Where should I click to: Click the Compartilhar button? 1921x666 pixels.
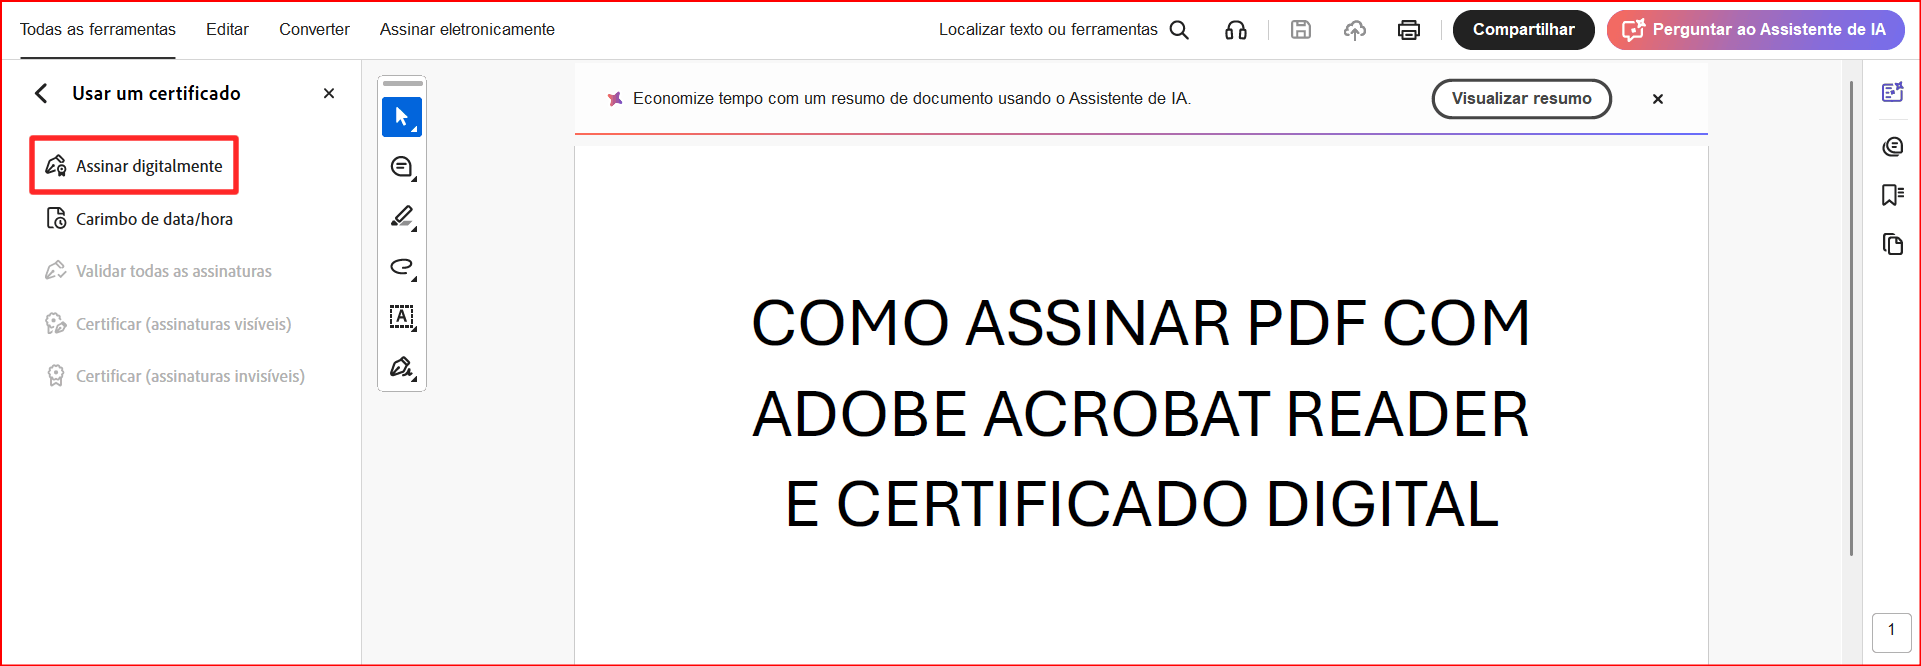1523,30
